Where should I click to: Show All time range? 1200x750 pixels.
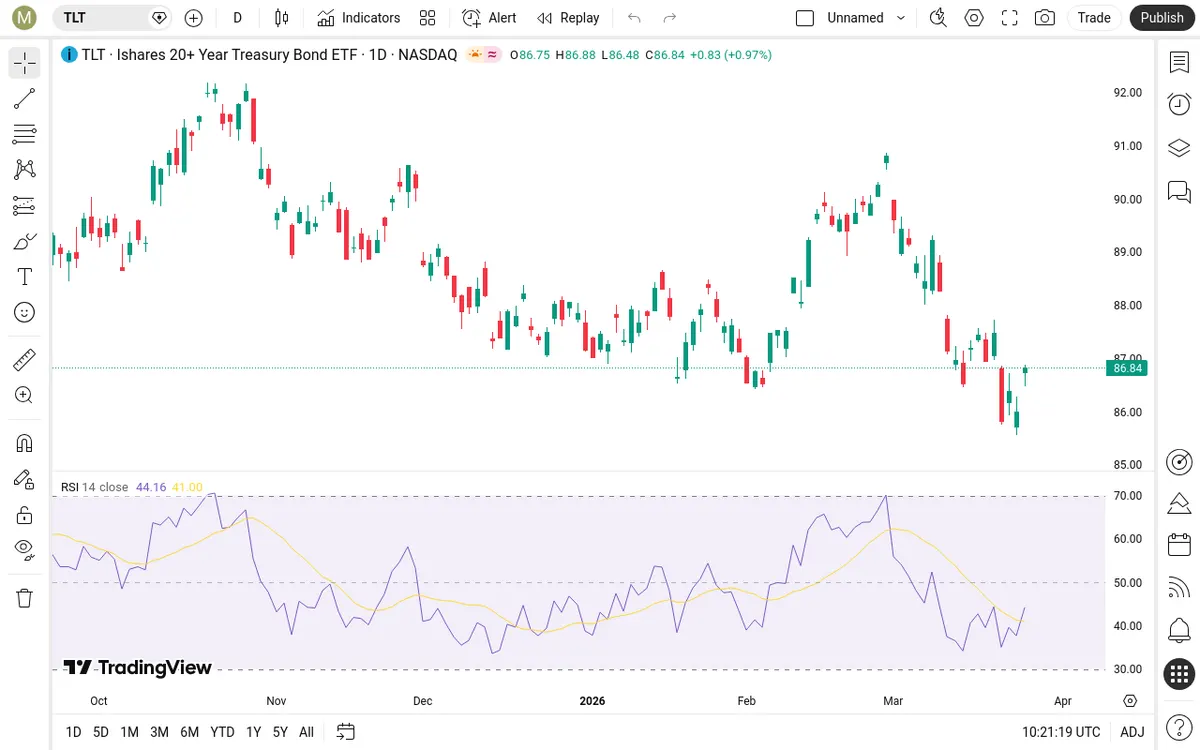[306, 732]
